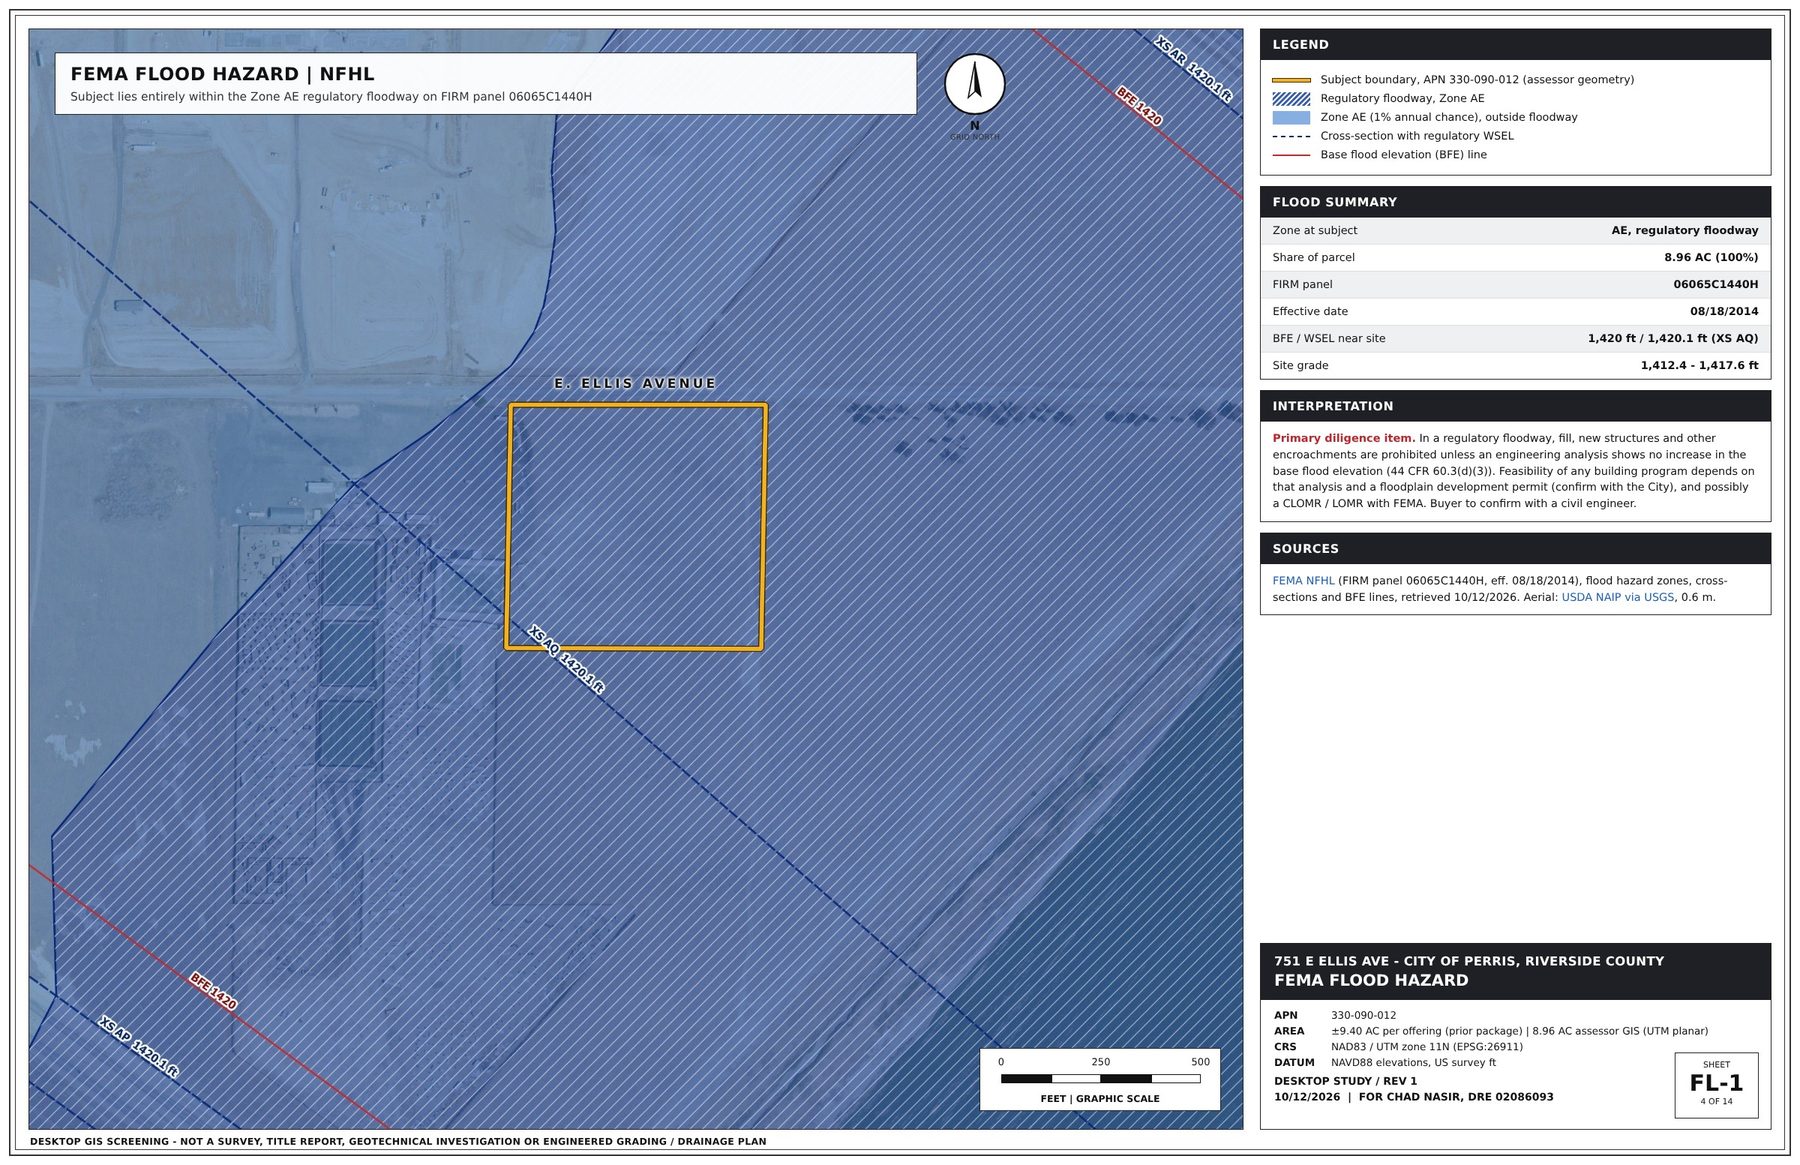
Task: Click the FL-1 sheet number box
Action: coord(1716,1085)
